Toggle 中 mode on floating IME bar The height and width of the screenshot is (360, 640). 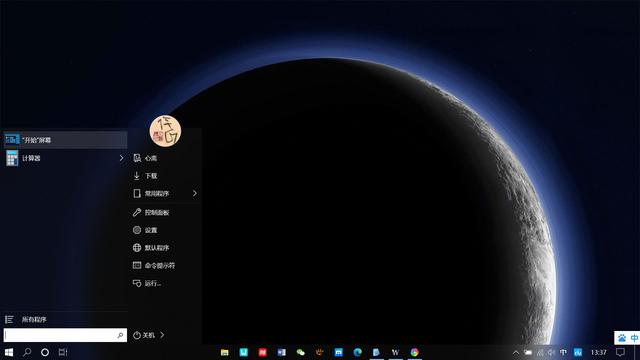[634, 338]
